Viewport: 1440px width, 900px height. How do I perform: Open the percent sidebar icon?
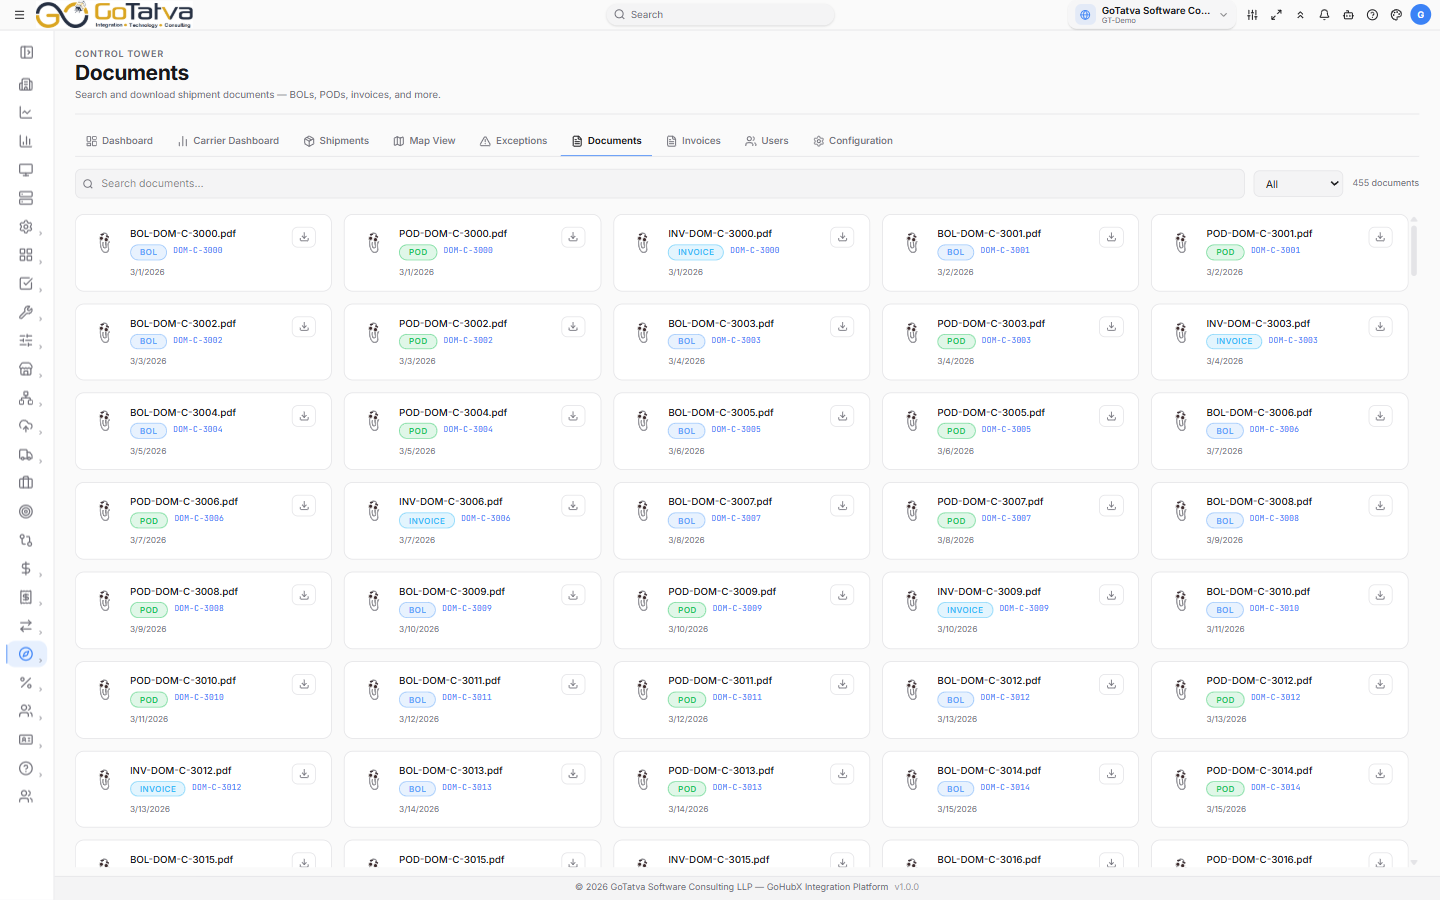click(x=26, y=683)
